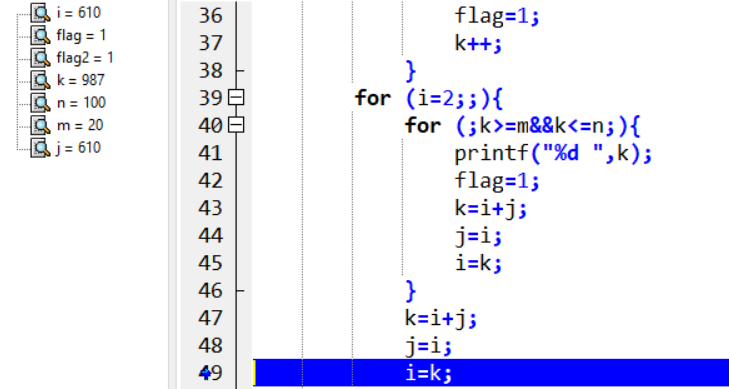The image size is (729, 389).
Task: Click line number 41 in the gutter
Action: pos(211,153)
